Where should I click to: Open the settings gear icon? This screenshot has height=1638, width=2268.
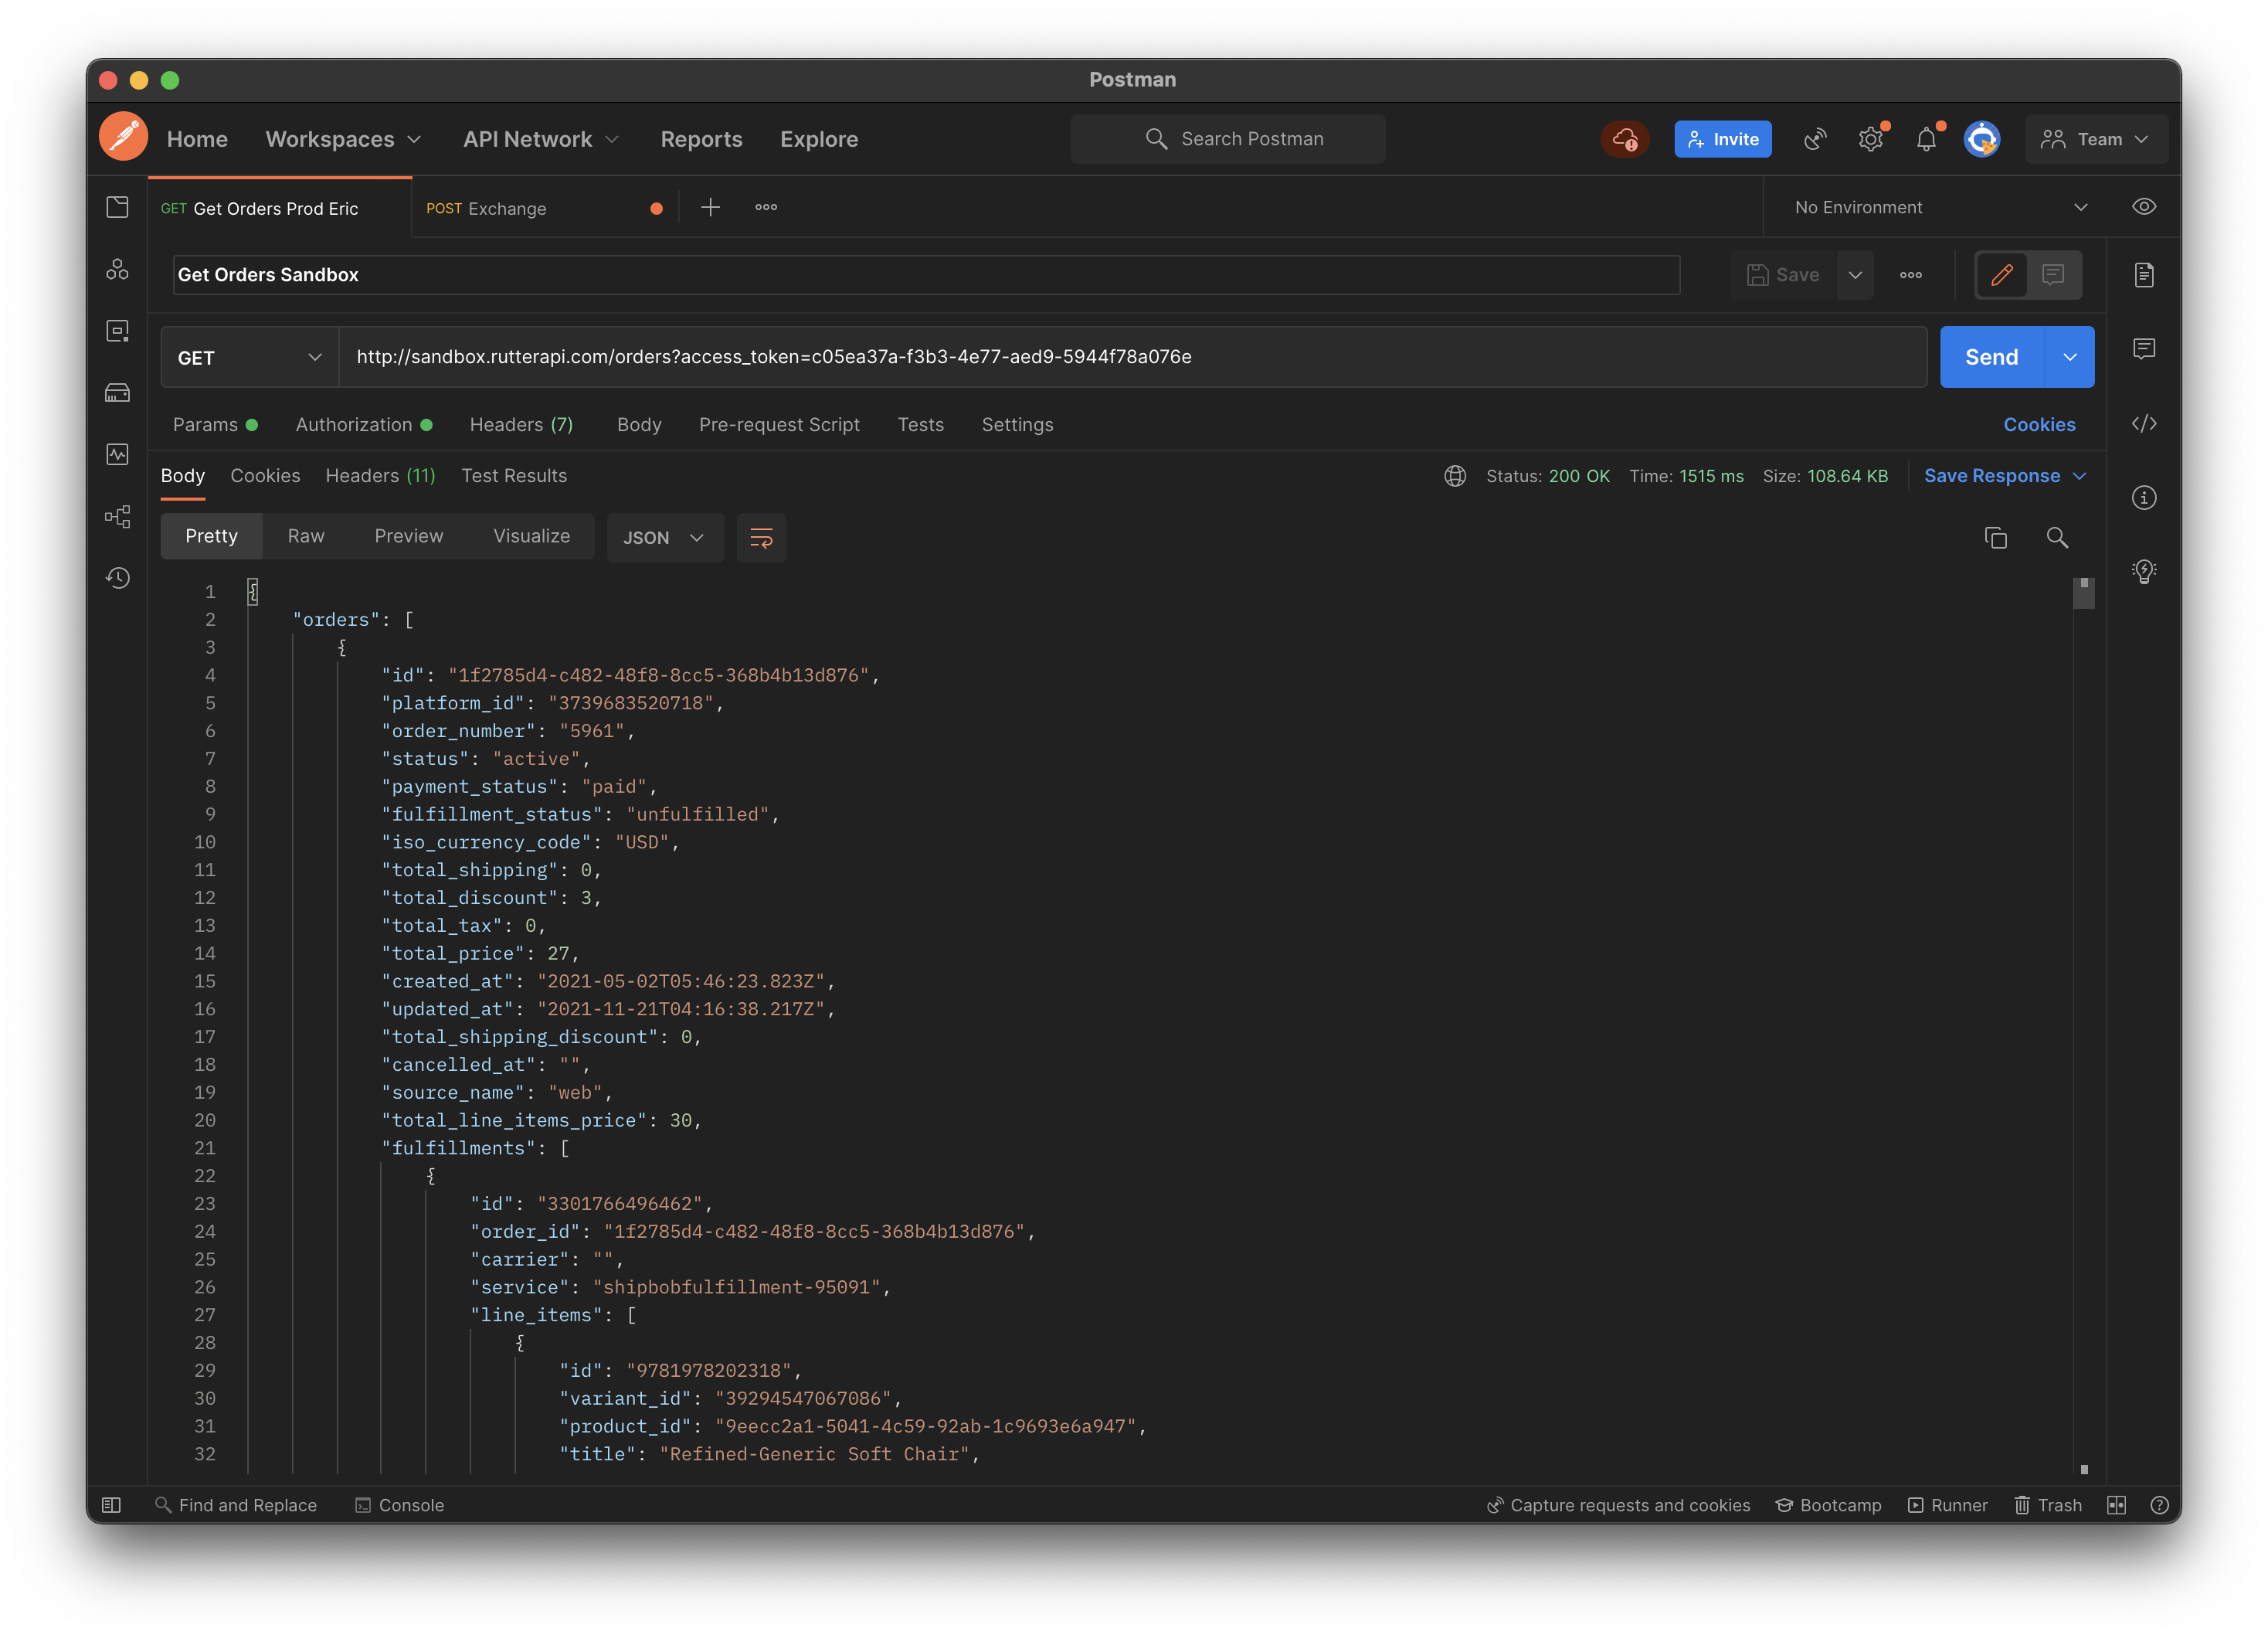pyautogui.click(x=1871, y=139)
